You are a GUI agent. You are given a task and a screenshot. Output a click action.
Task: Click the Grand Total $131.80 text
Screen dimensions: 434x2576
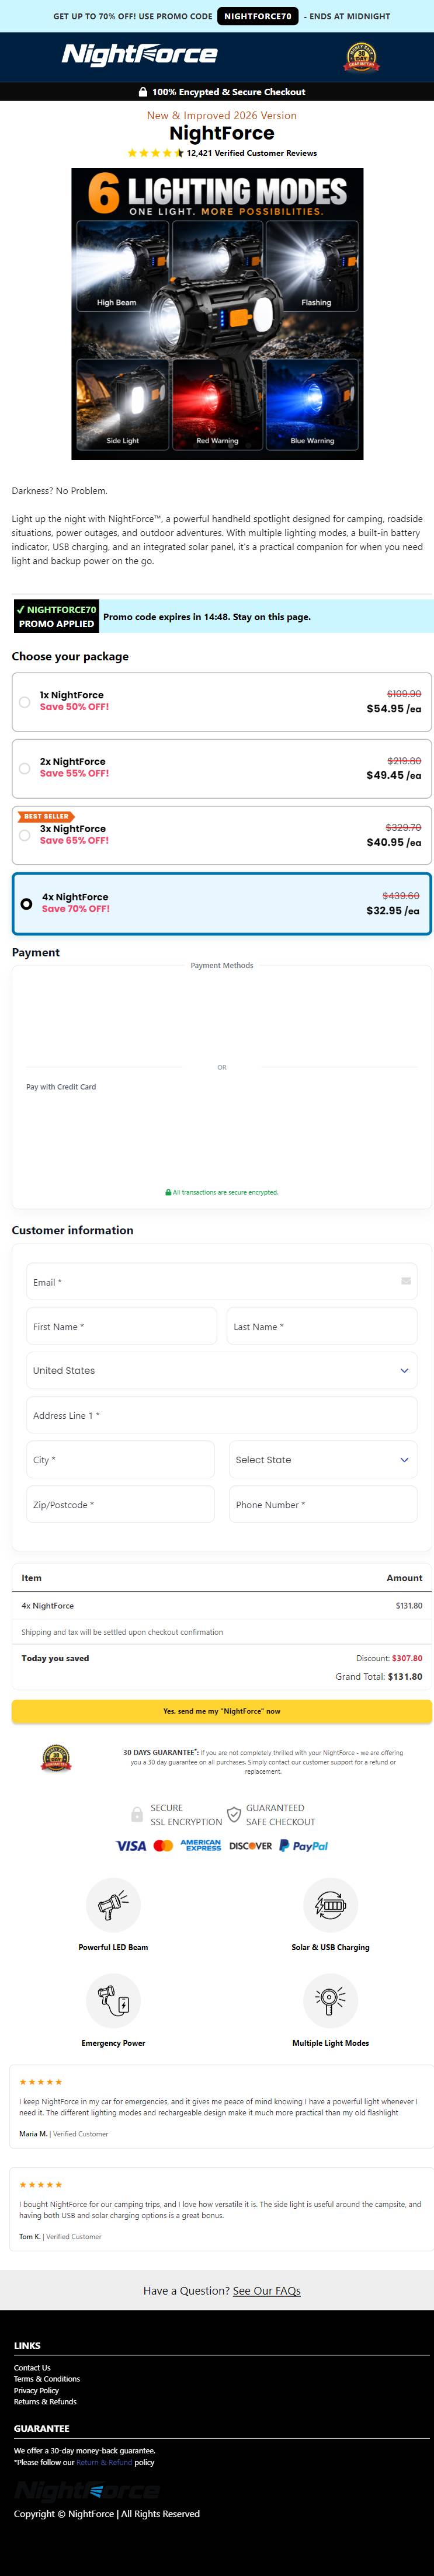(x=379, y=1676)
